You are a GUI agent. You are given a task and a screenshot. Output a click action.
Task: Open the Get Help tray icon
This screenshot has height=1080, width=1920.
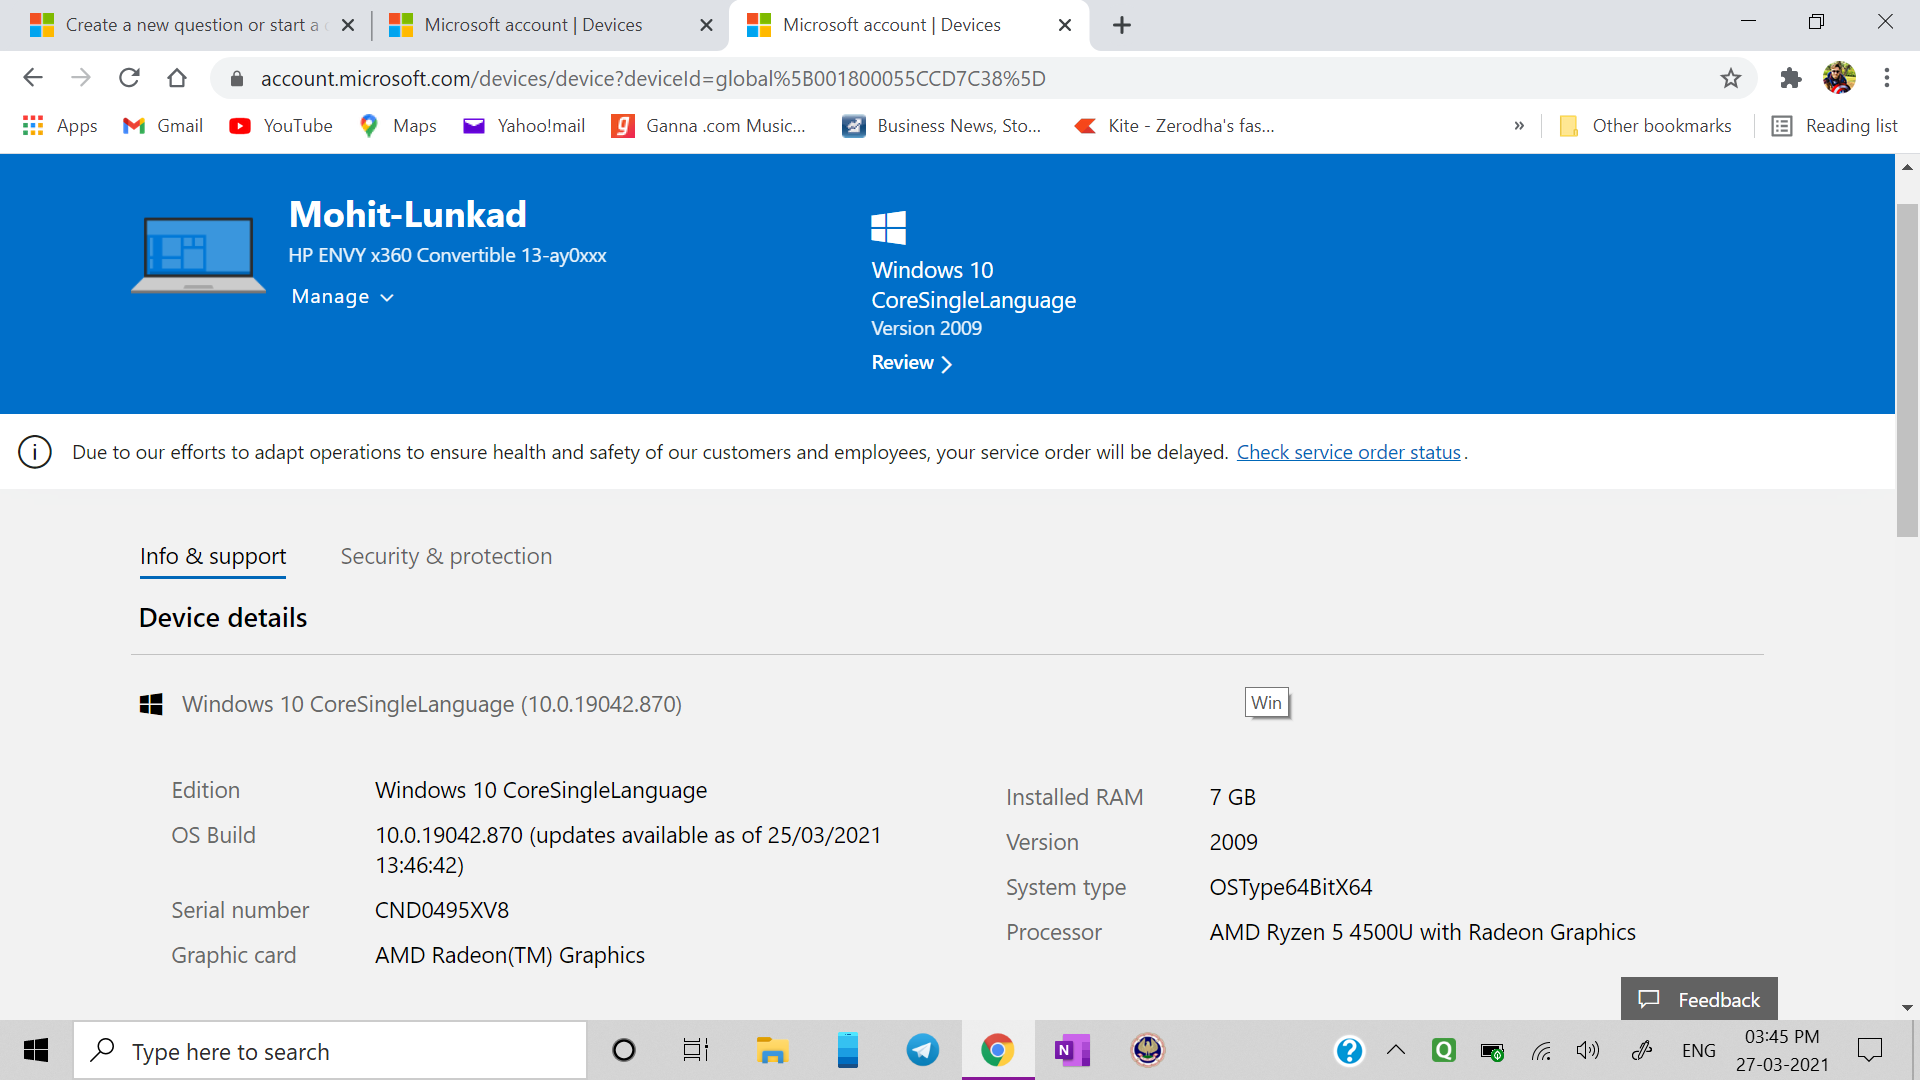tap(1349, 1051)
